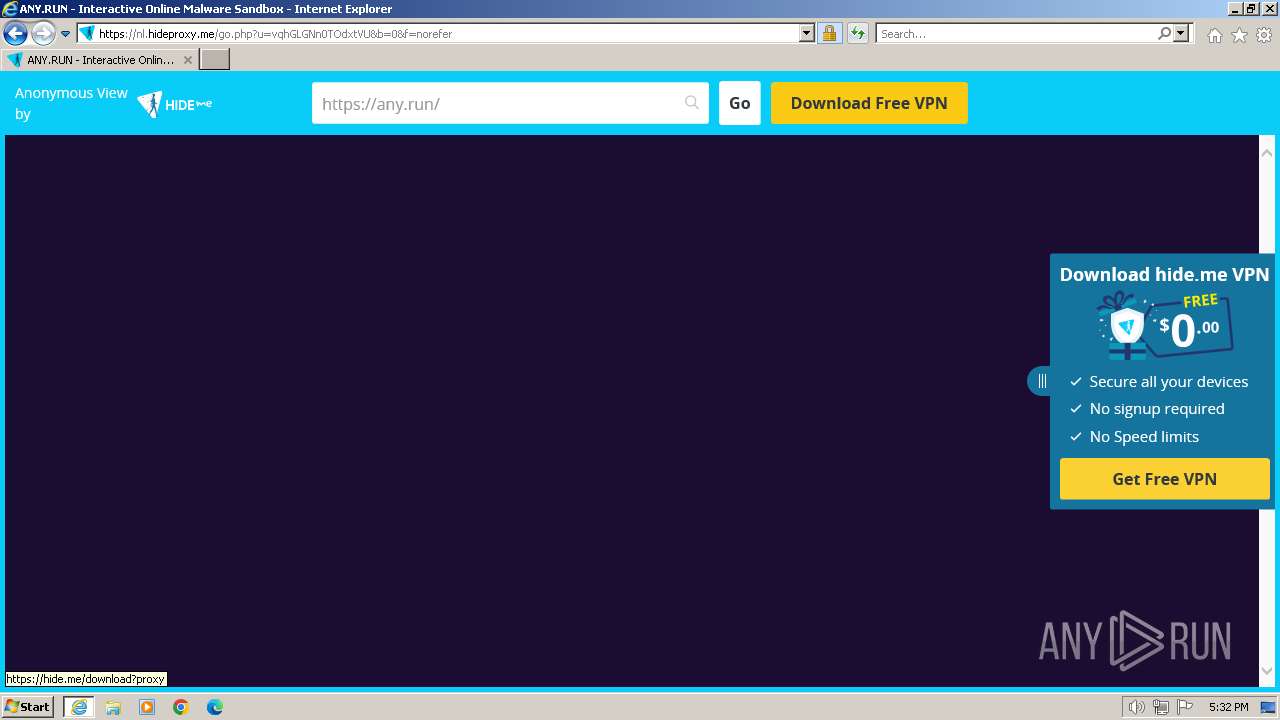
Task: Click the volume speaker tray icon
Action: coord(1137,707)
